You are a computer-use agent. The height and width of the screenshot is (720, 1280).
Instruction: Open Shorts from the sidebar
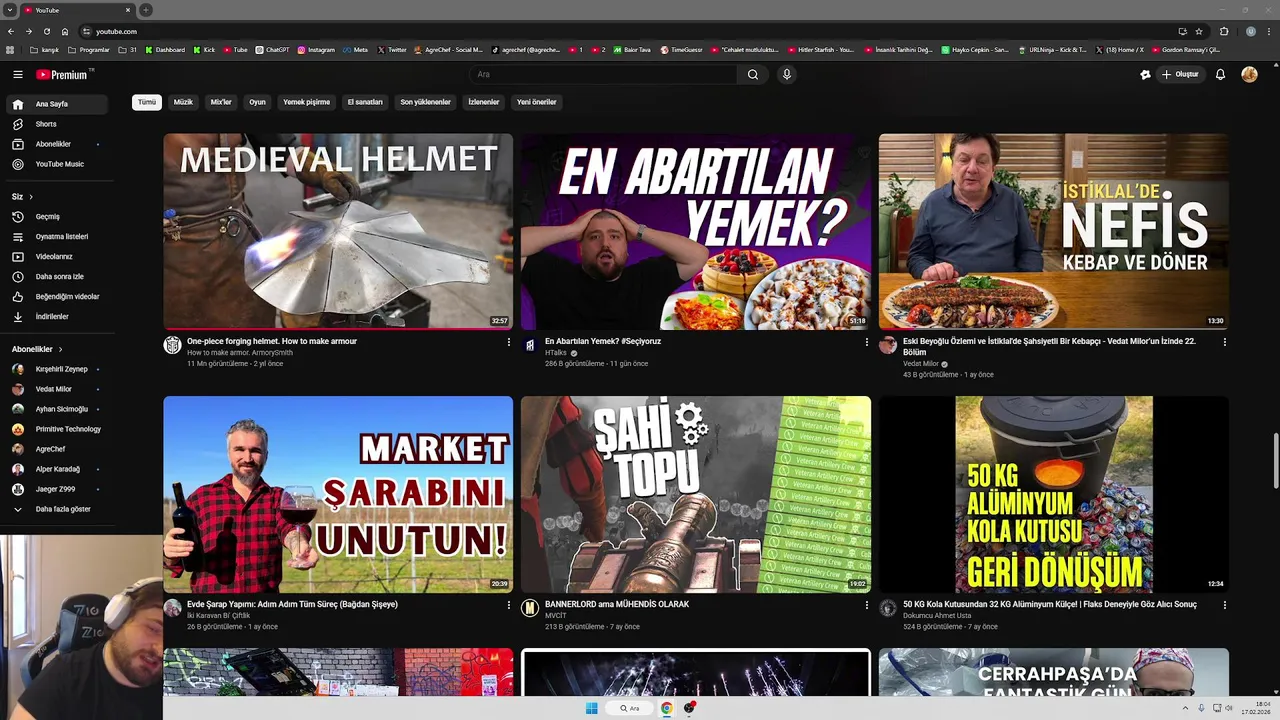pos(56,124)
